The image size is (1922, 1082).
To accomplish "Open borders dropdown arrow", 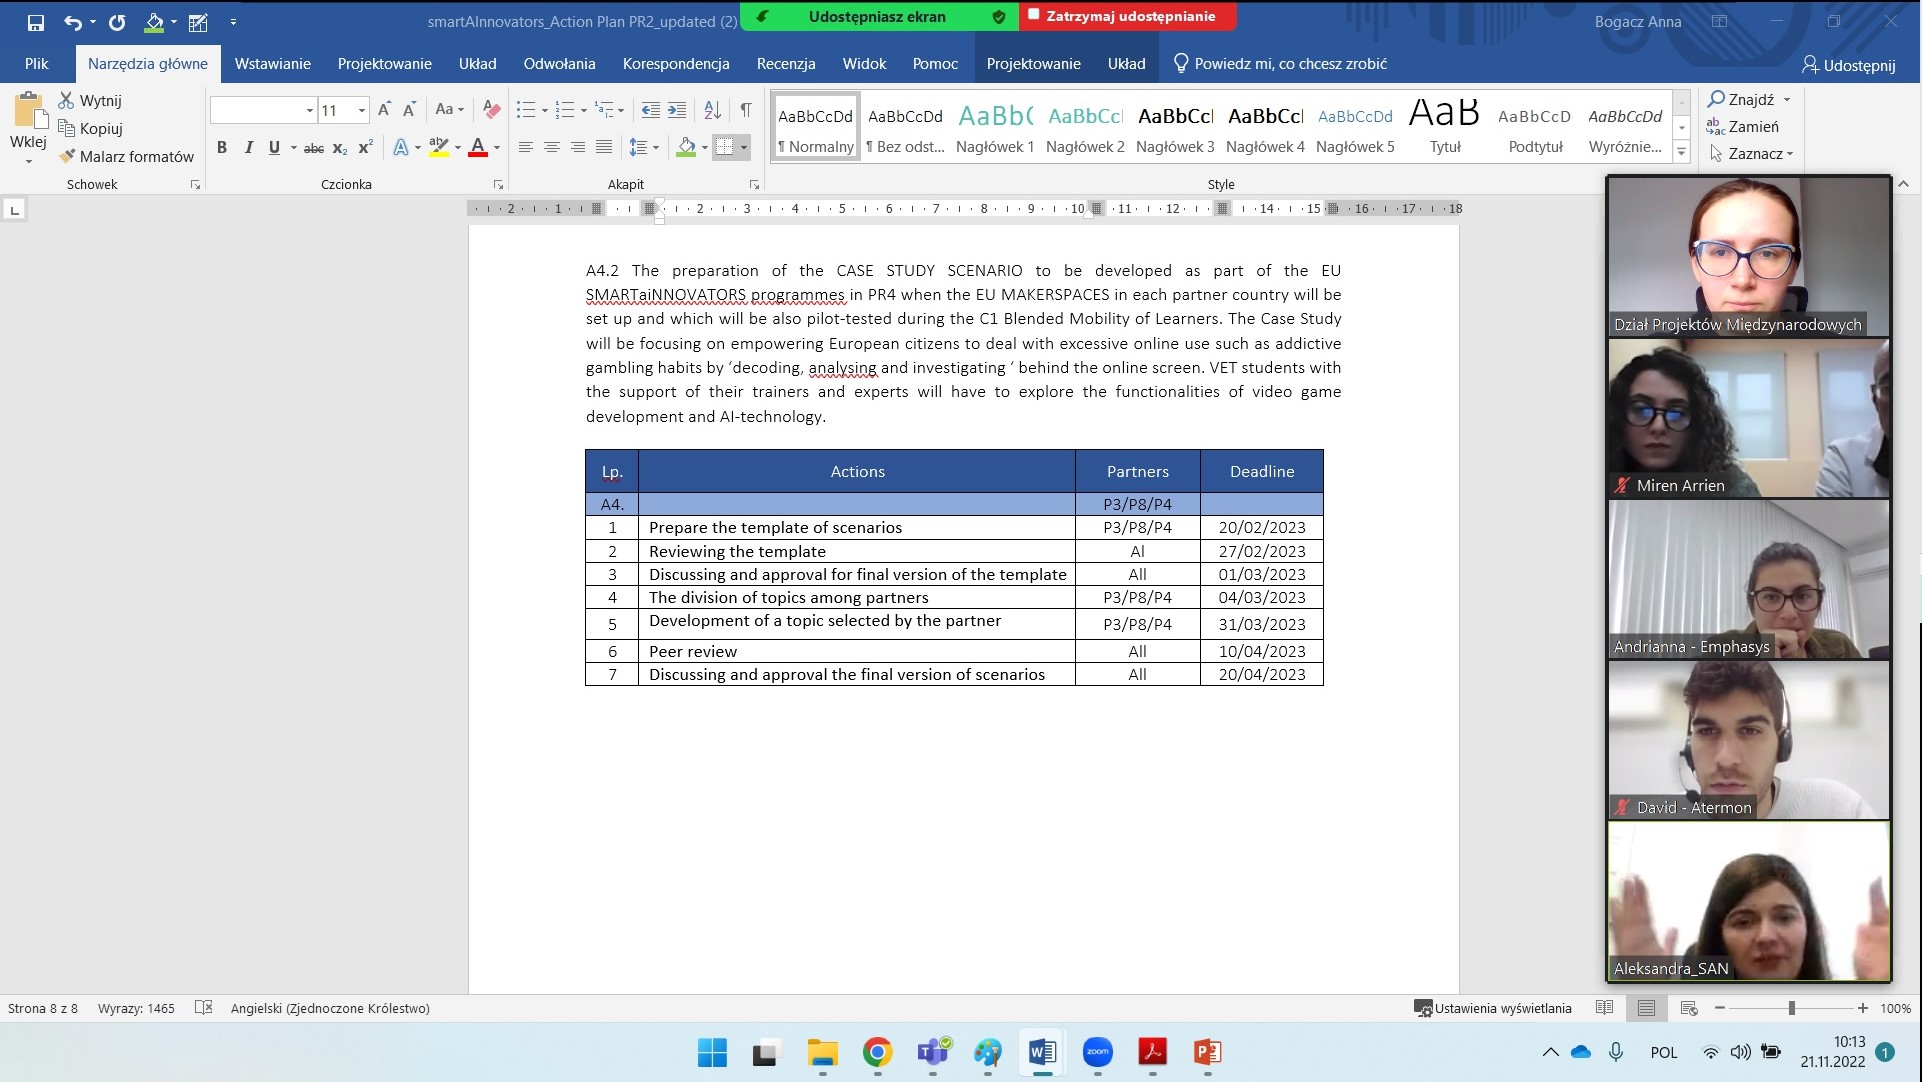I will [744, 147].
